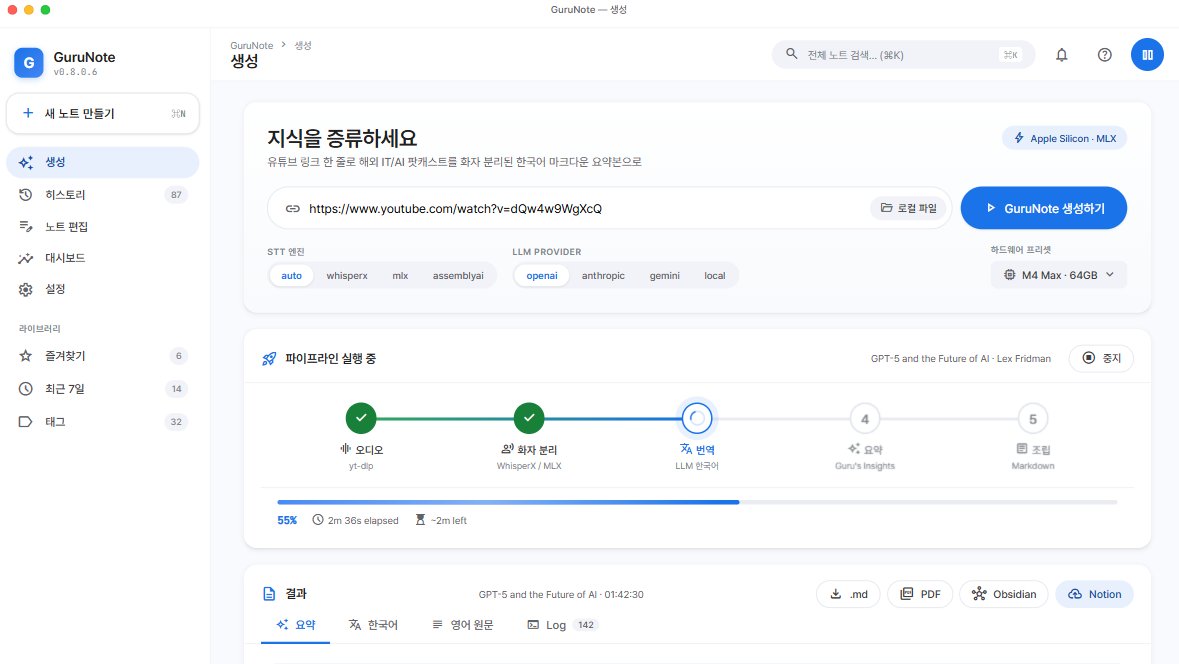
Task: Click the hourglass icon next to time left
Action: (420, 520)
